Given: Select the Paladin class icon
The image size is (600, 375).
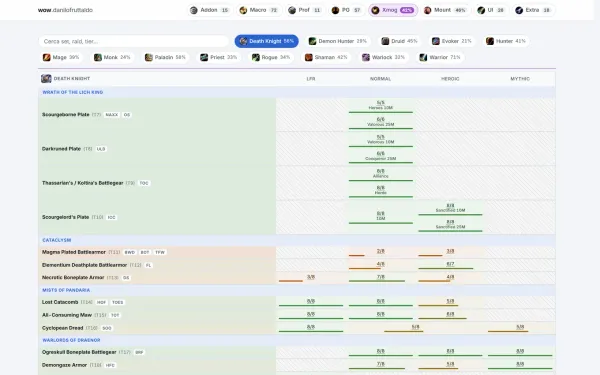Looking at the screenshot, I should [149, 57].
